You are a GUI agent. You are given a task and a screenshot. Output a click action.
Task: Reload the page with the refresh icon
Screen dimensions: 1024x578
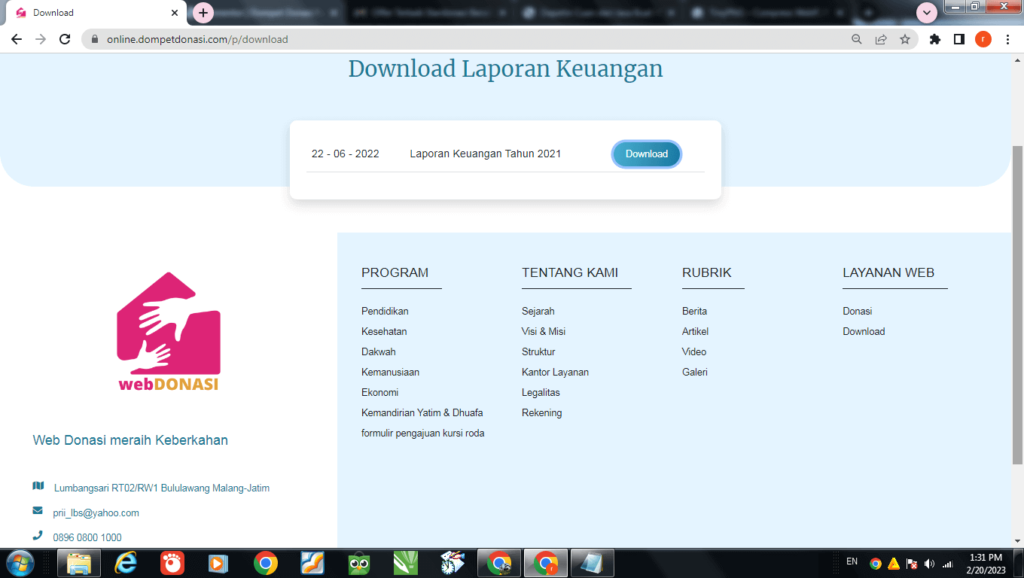(65, 40)
